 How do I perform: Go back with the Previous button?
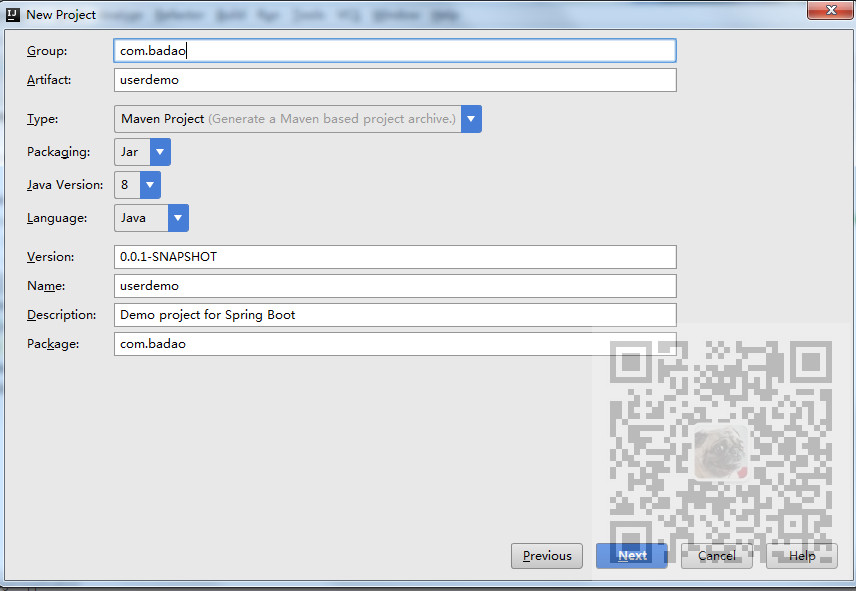[546, 556]
